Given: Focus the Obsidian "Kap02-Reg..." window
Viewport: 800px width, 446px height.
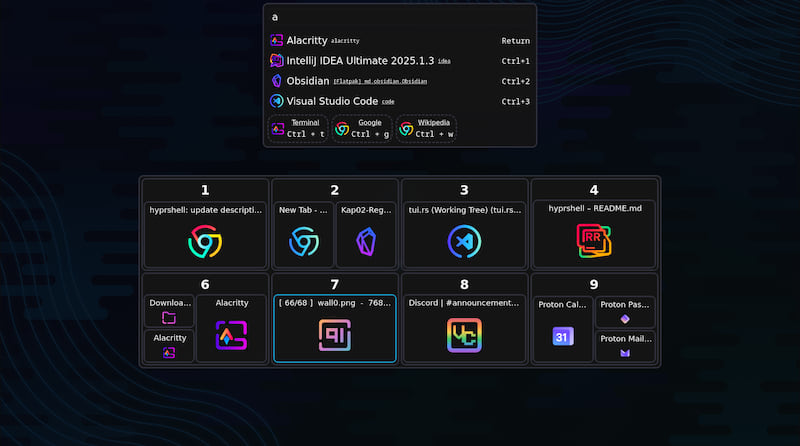Looking at the screenshot, I should pyautogui.click(x=366, y=235).
